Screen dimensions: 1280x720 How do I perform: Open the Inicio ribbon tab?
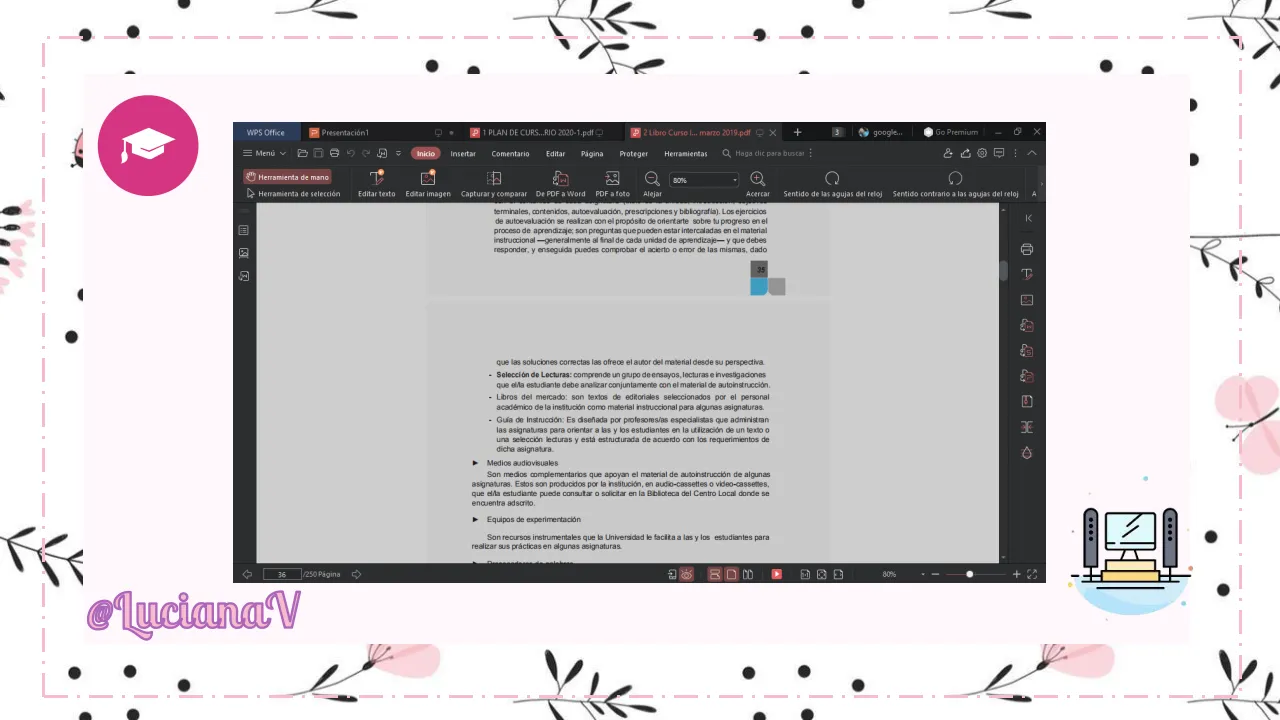coord(426,153)
